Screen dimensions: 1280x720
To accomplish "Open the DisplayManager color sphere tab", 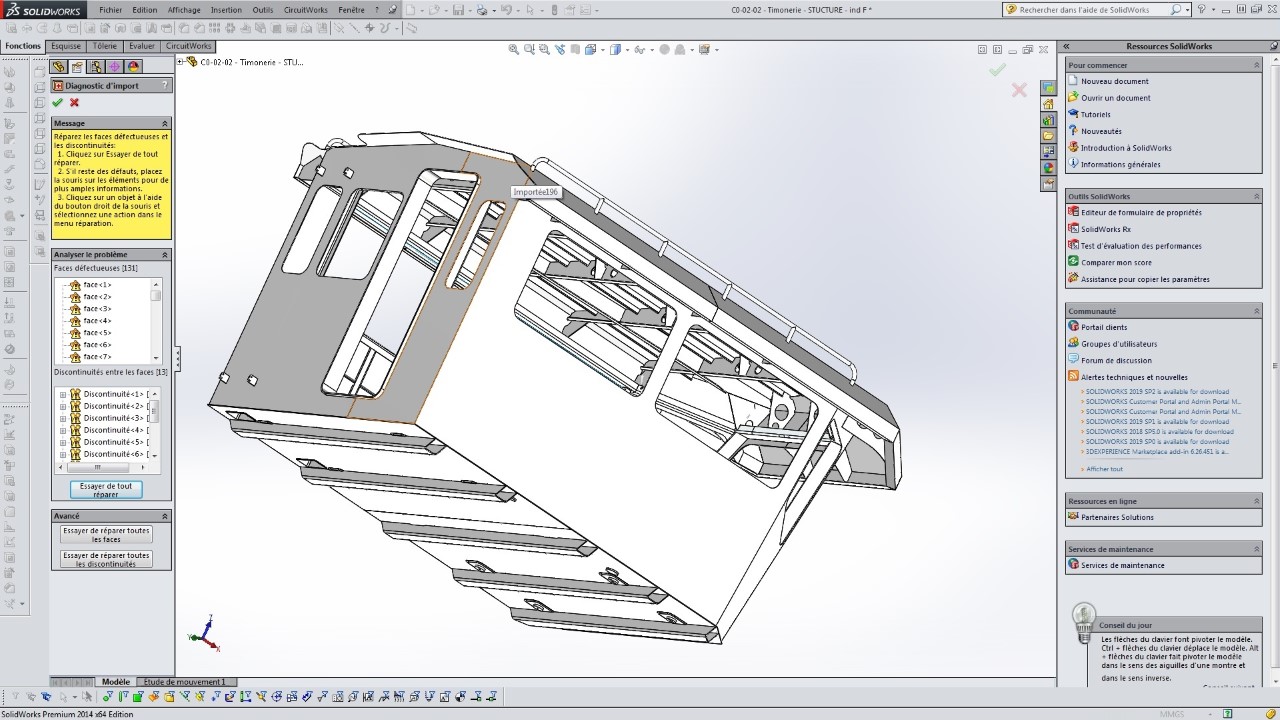I will tap(134, 67).
